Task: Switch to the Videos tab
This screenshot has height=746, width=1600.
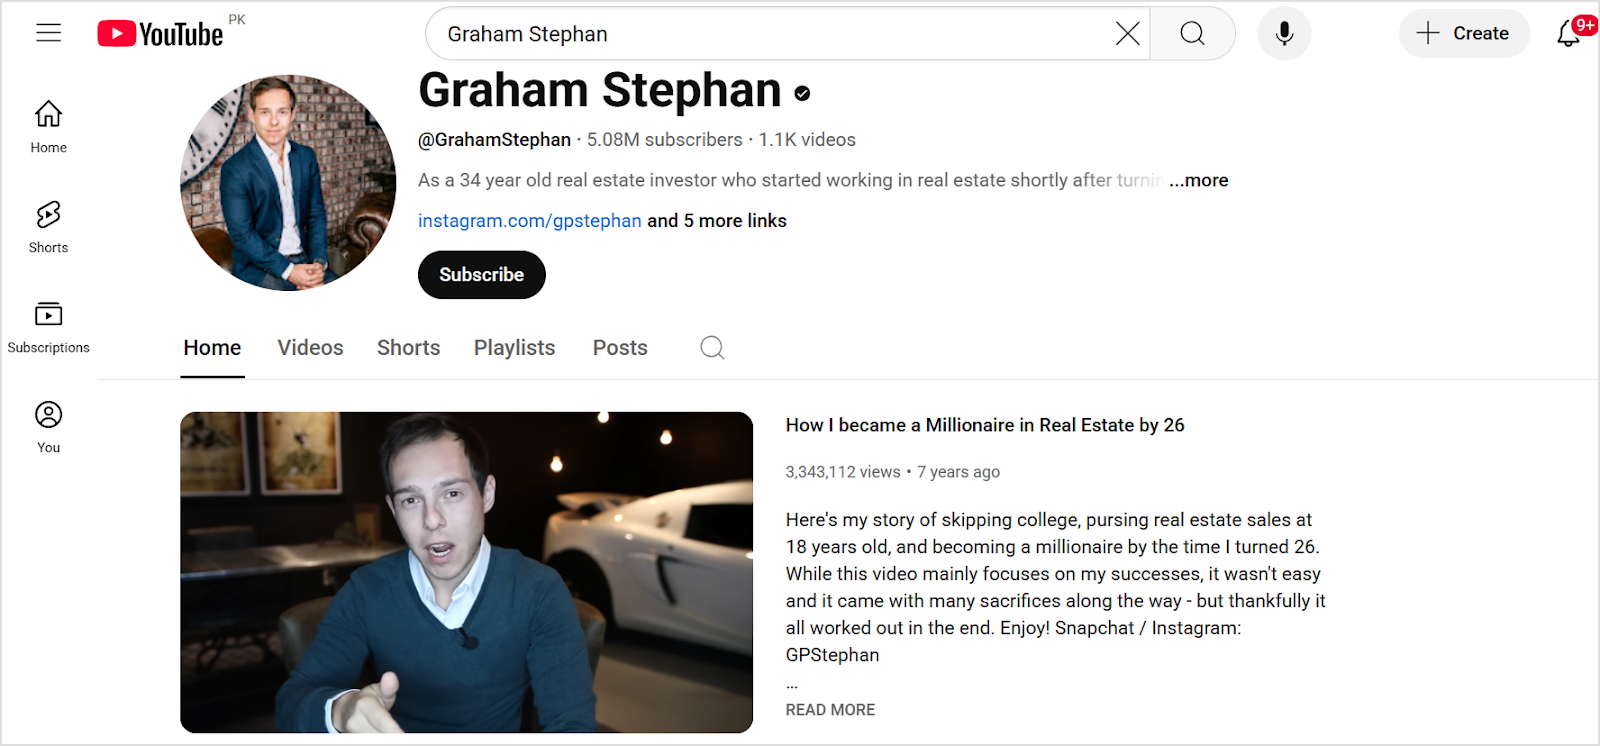Action: click(x=310, y=348)
